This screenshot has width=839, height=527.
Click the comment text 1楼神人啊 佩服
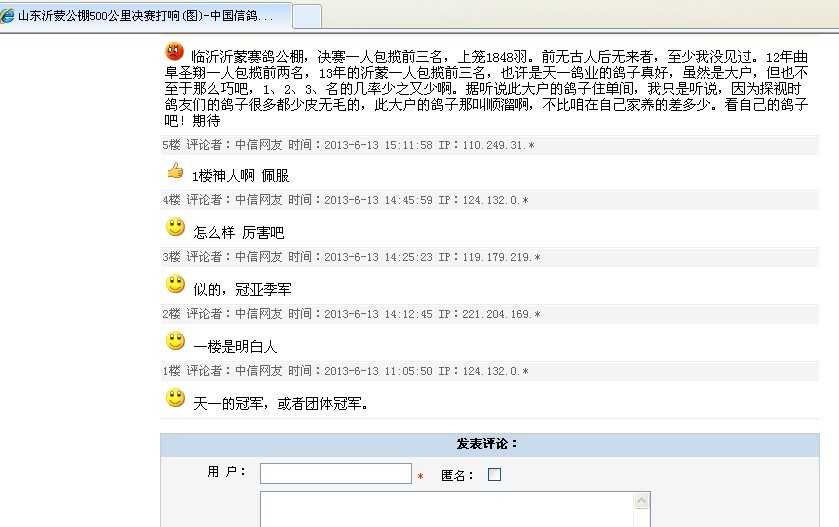240,176
